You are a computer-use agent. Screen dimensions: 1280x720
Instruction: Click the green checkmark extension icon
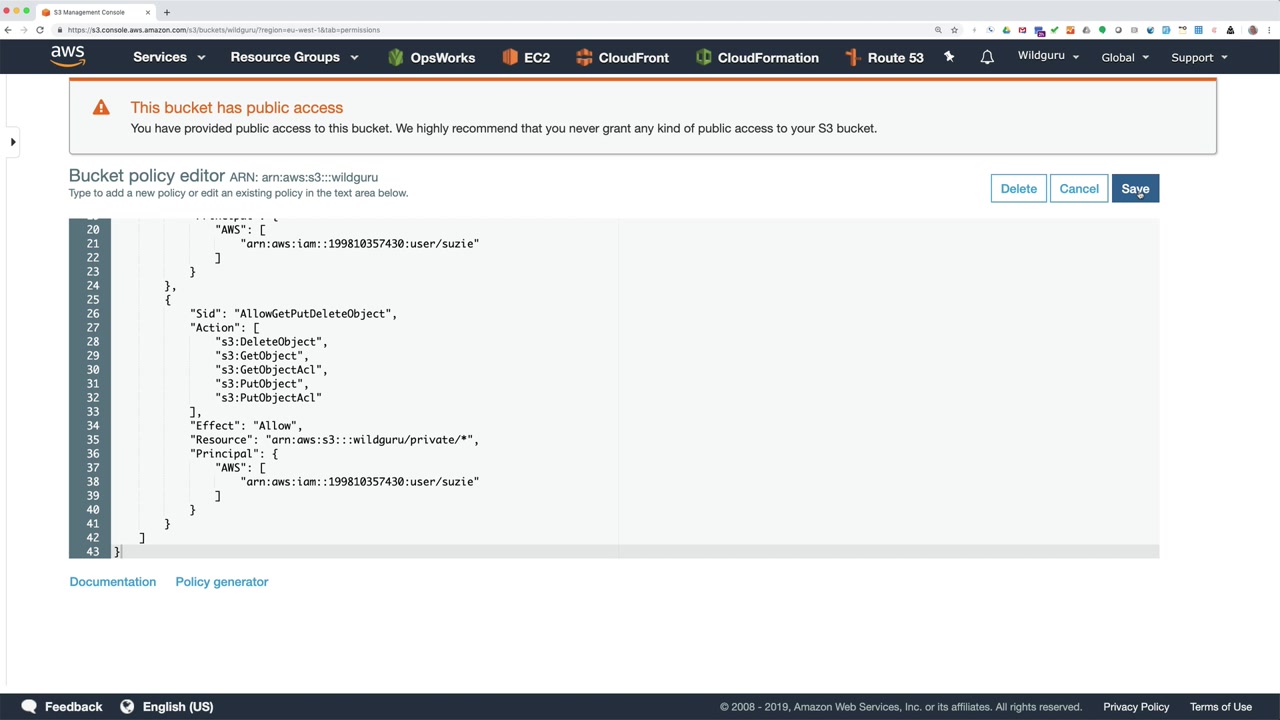(1054, 30)
